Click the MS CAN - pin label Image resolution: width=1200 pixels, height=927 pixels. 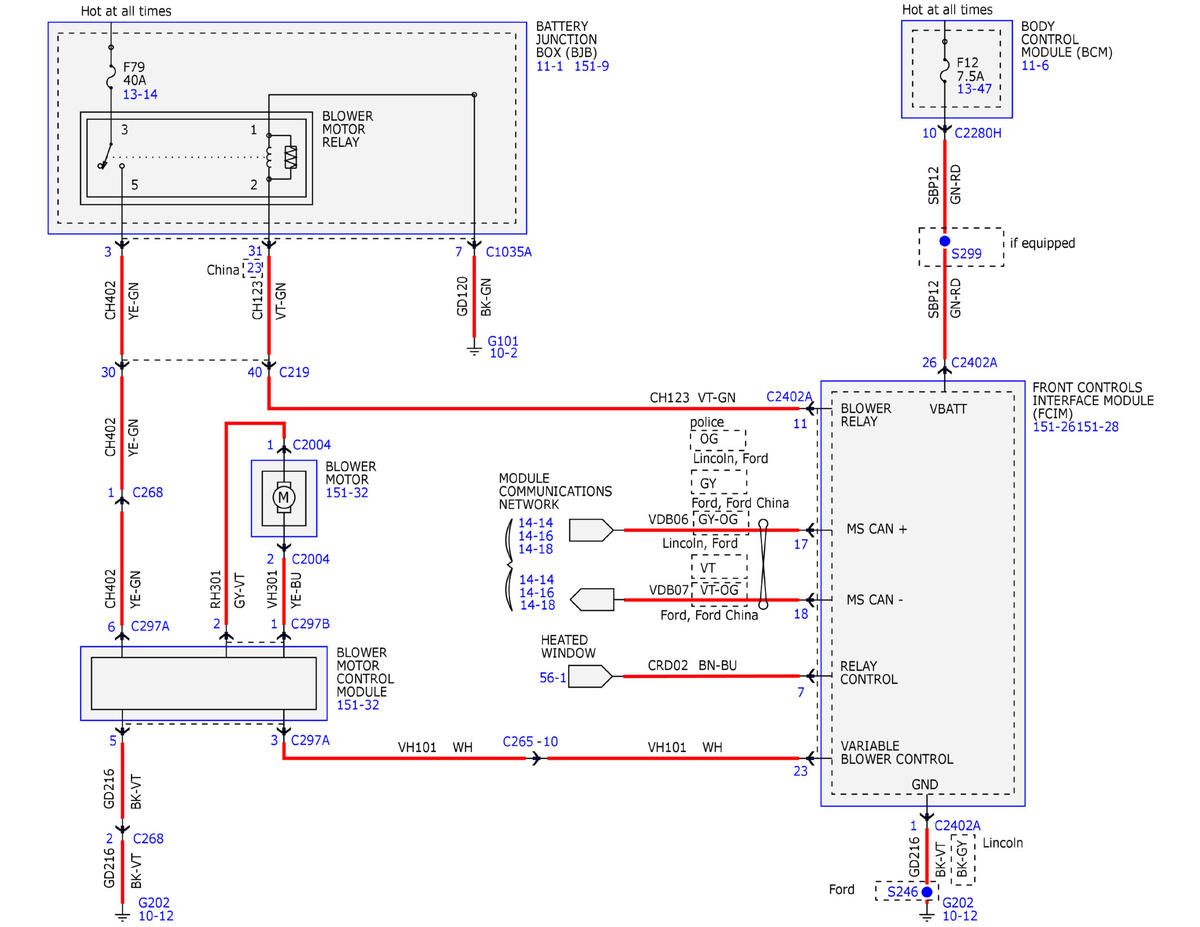click(875, 600)
